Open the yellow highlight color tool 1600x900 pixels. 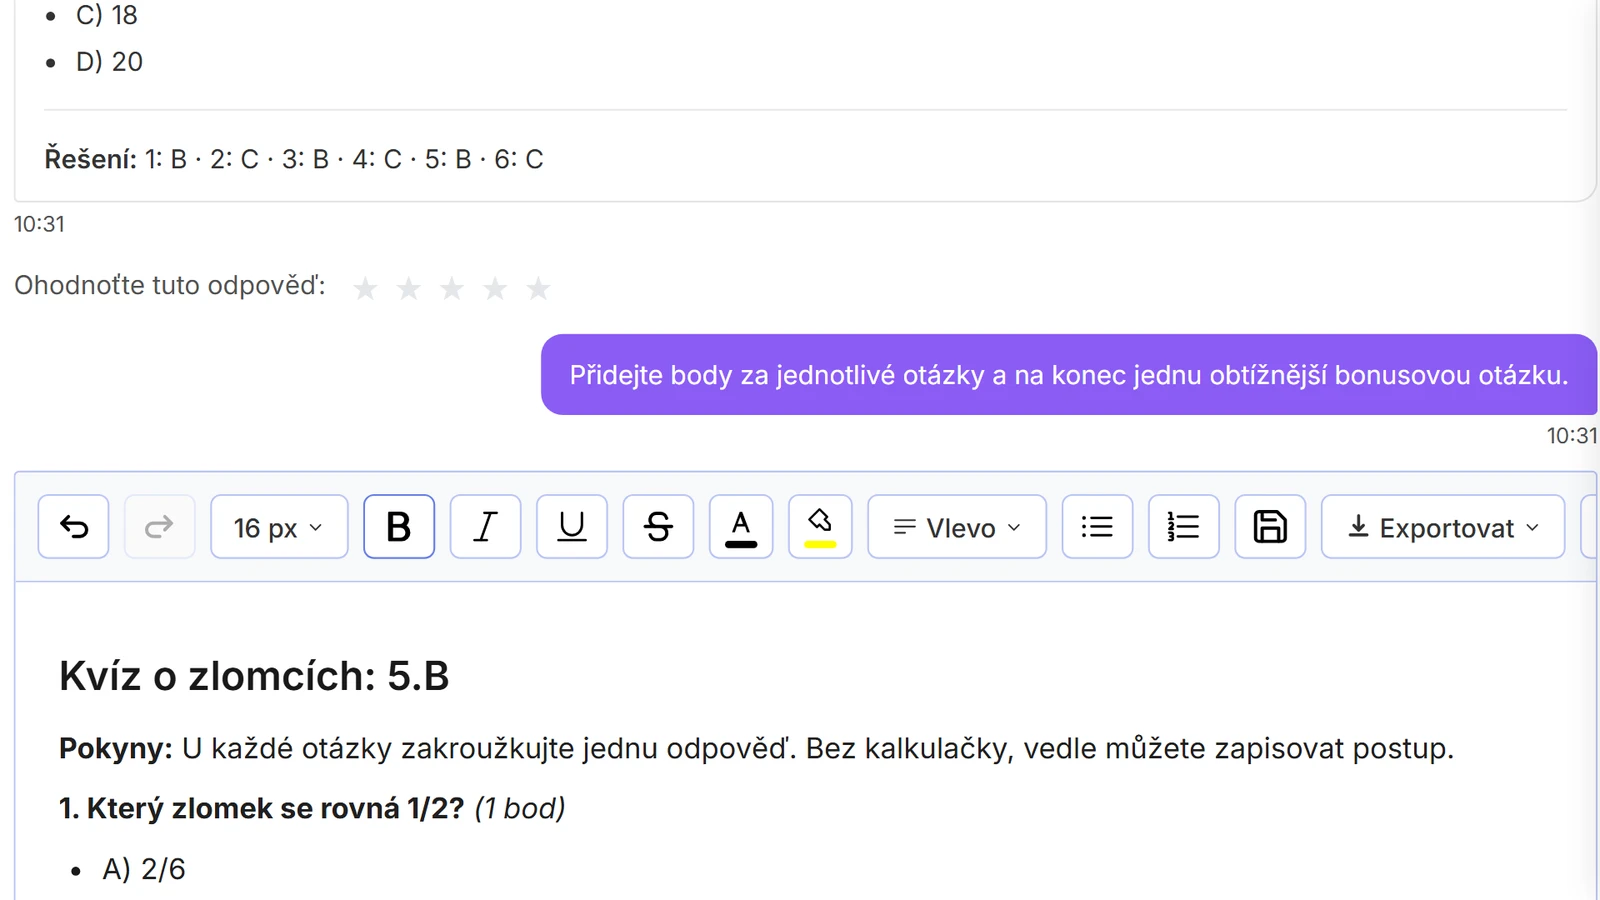tap(820, 526)
